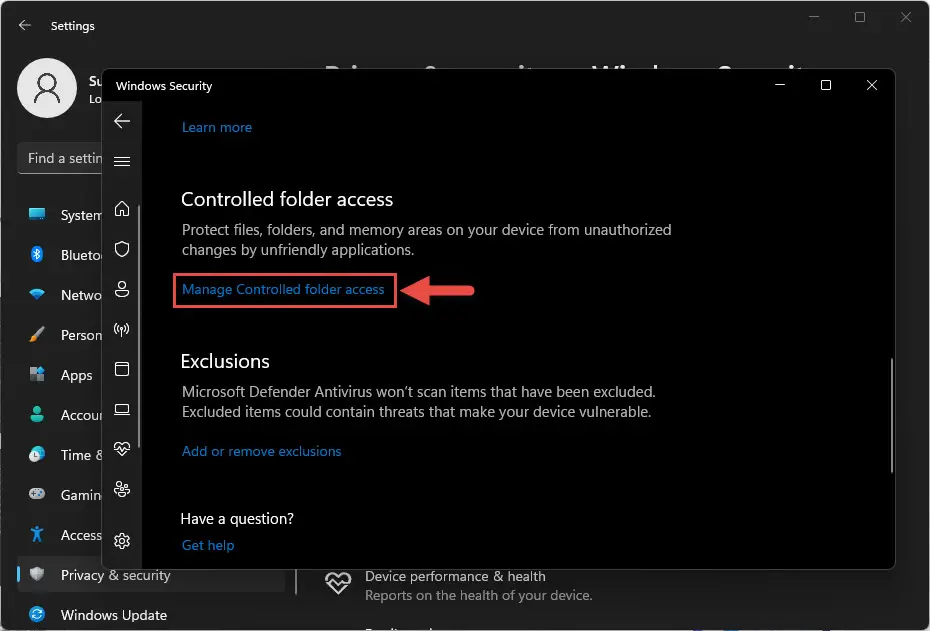Click the Learn more link
Screen dimensions: 930x631
click(x=216, y=128)
